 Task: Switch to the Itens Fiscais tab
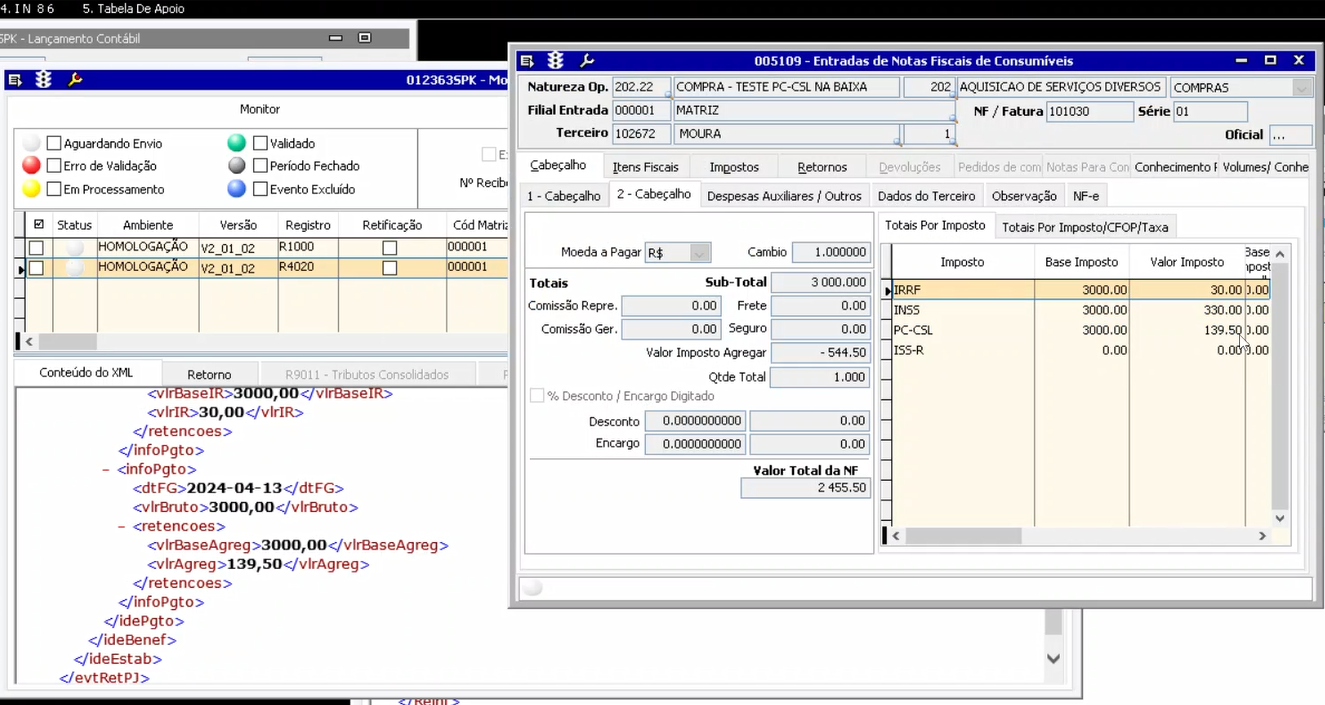(645, 167)
